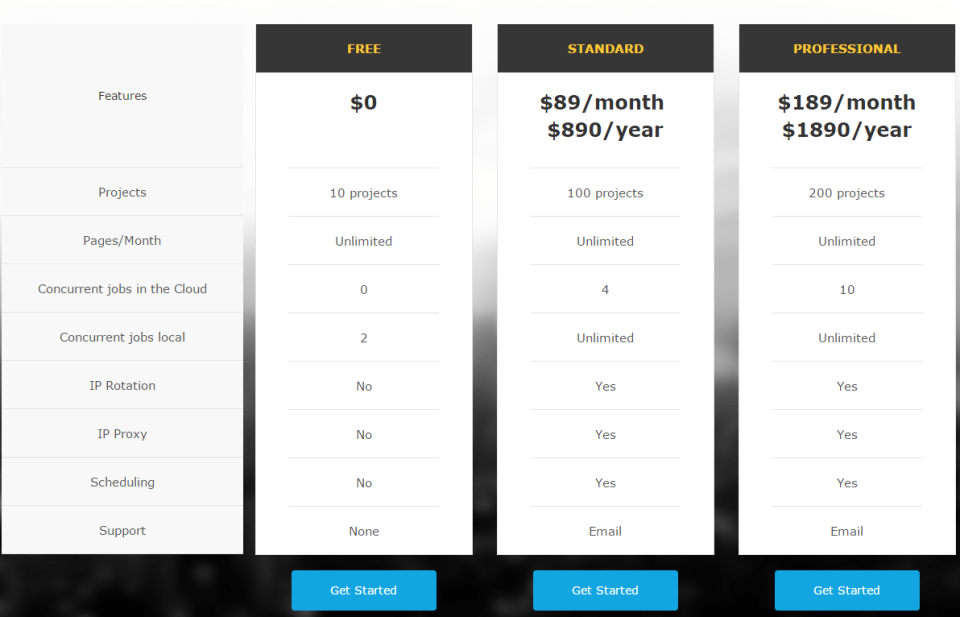Click the Support feature label

pos(122,531)
